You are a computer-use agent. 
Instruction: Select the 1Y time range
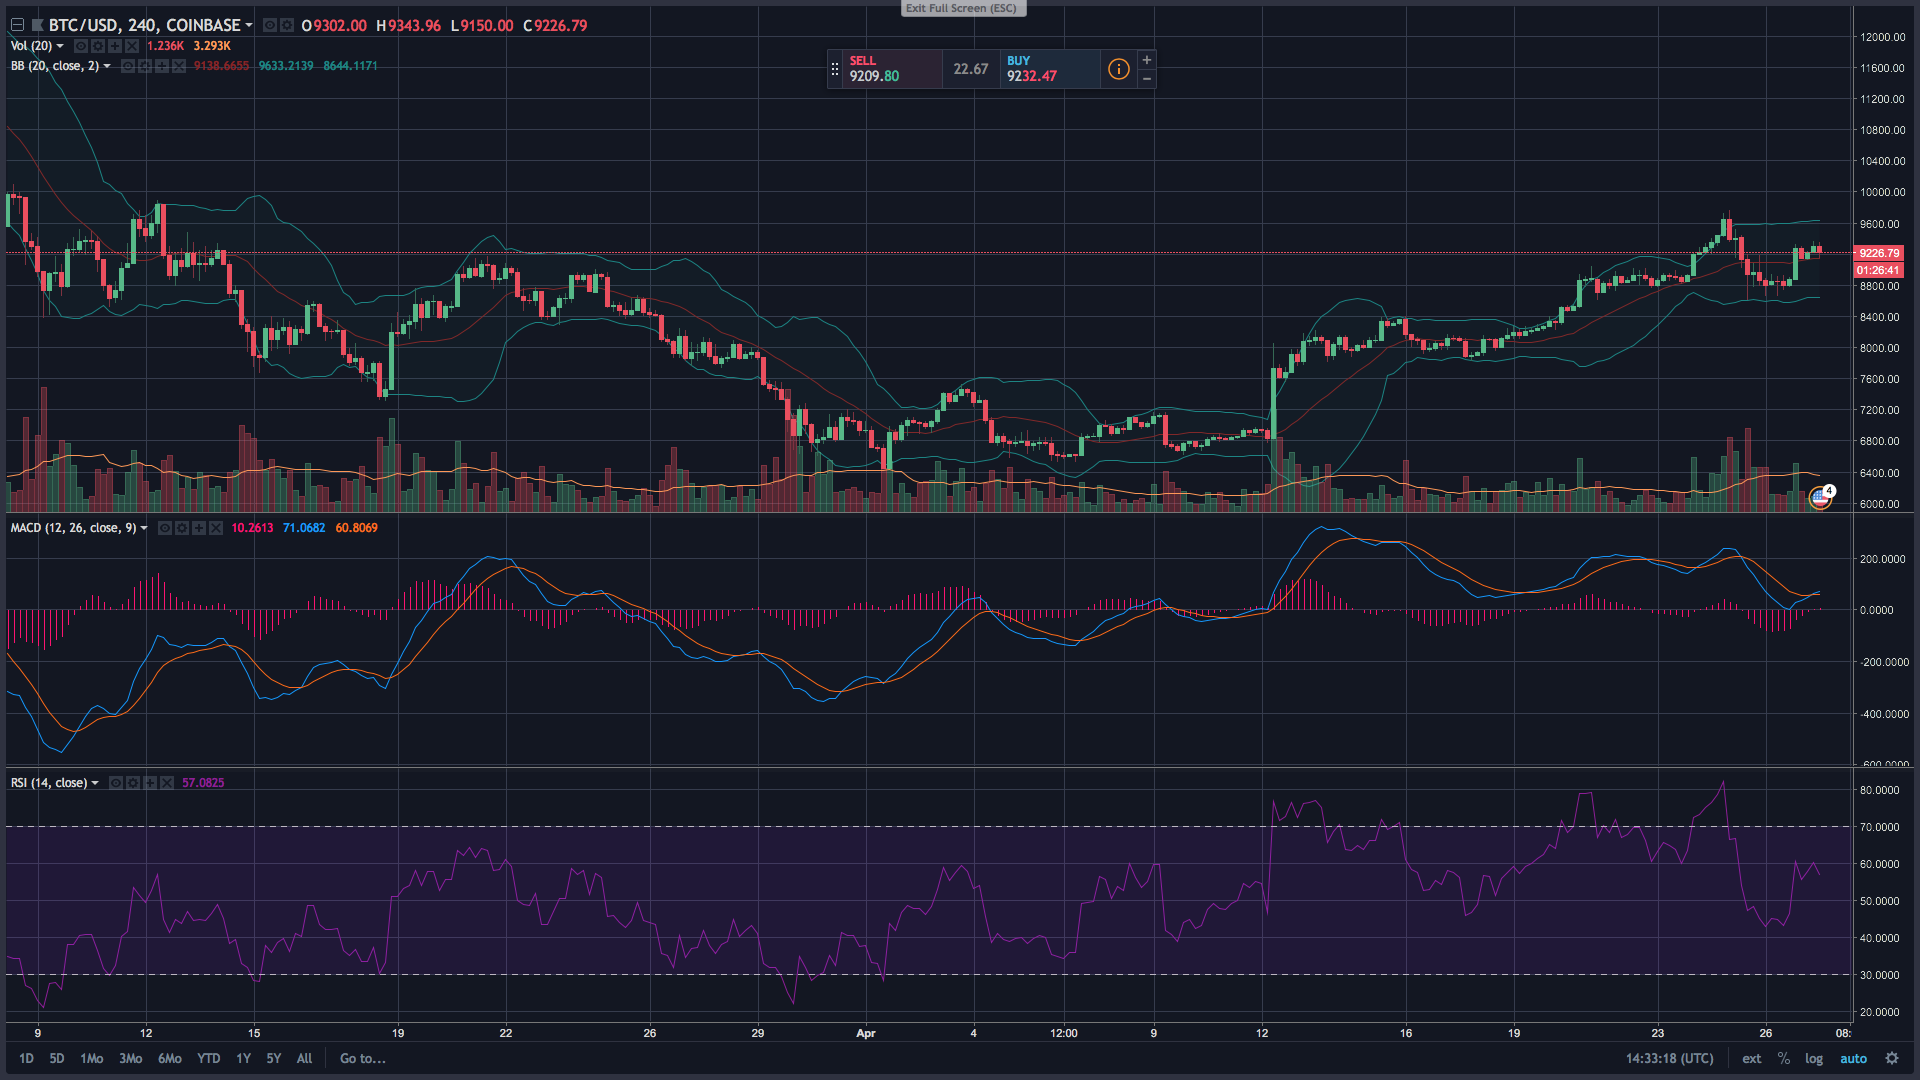pos(243,1058)
